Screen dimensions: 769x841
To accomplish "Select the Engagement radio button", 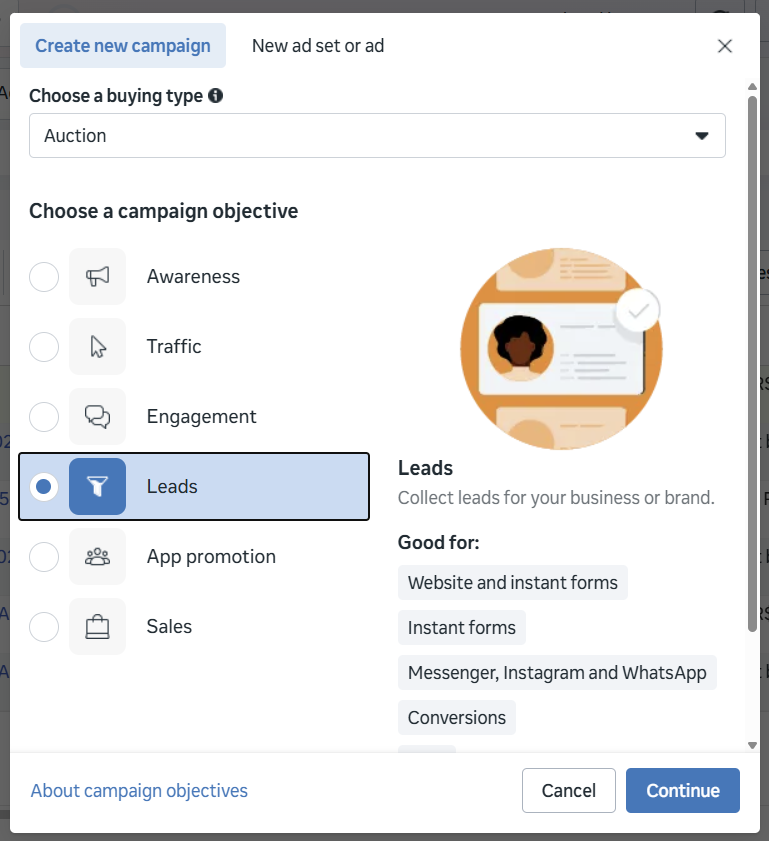I will point(44,417).
